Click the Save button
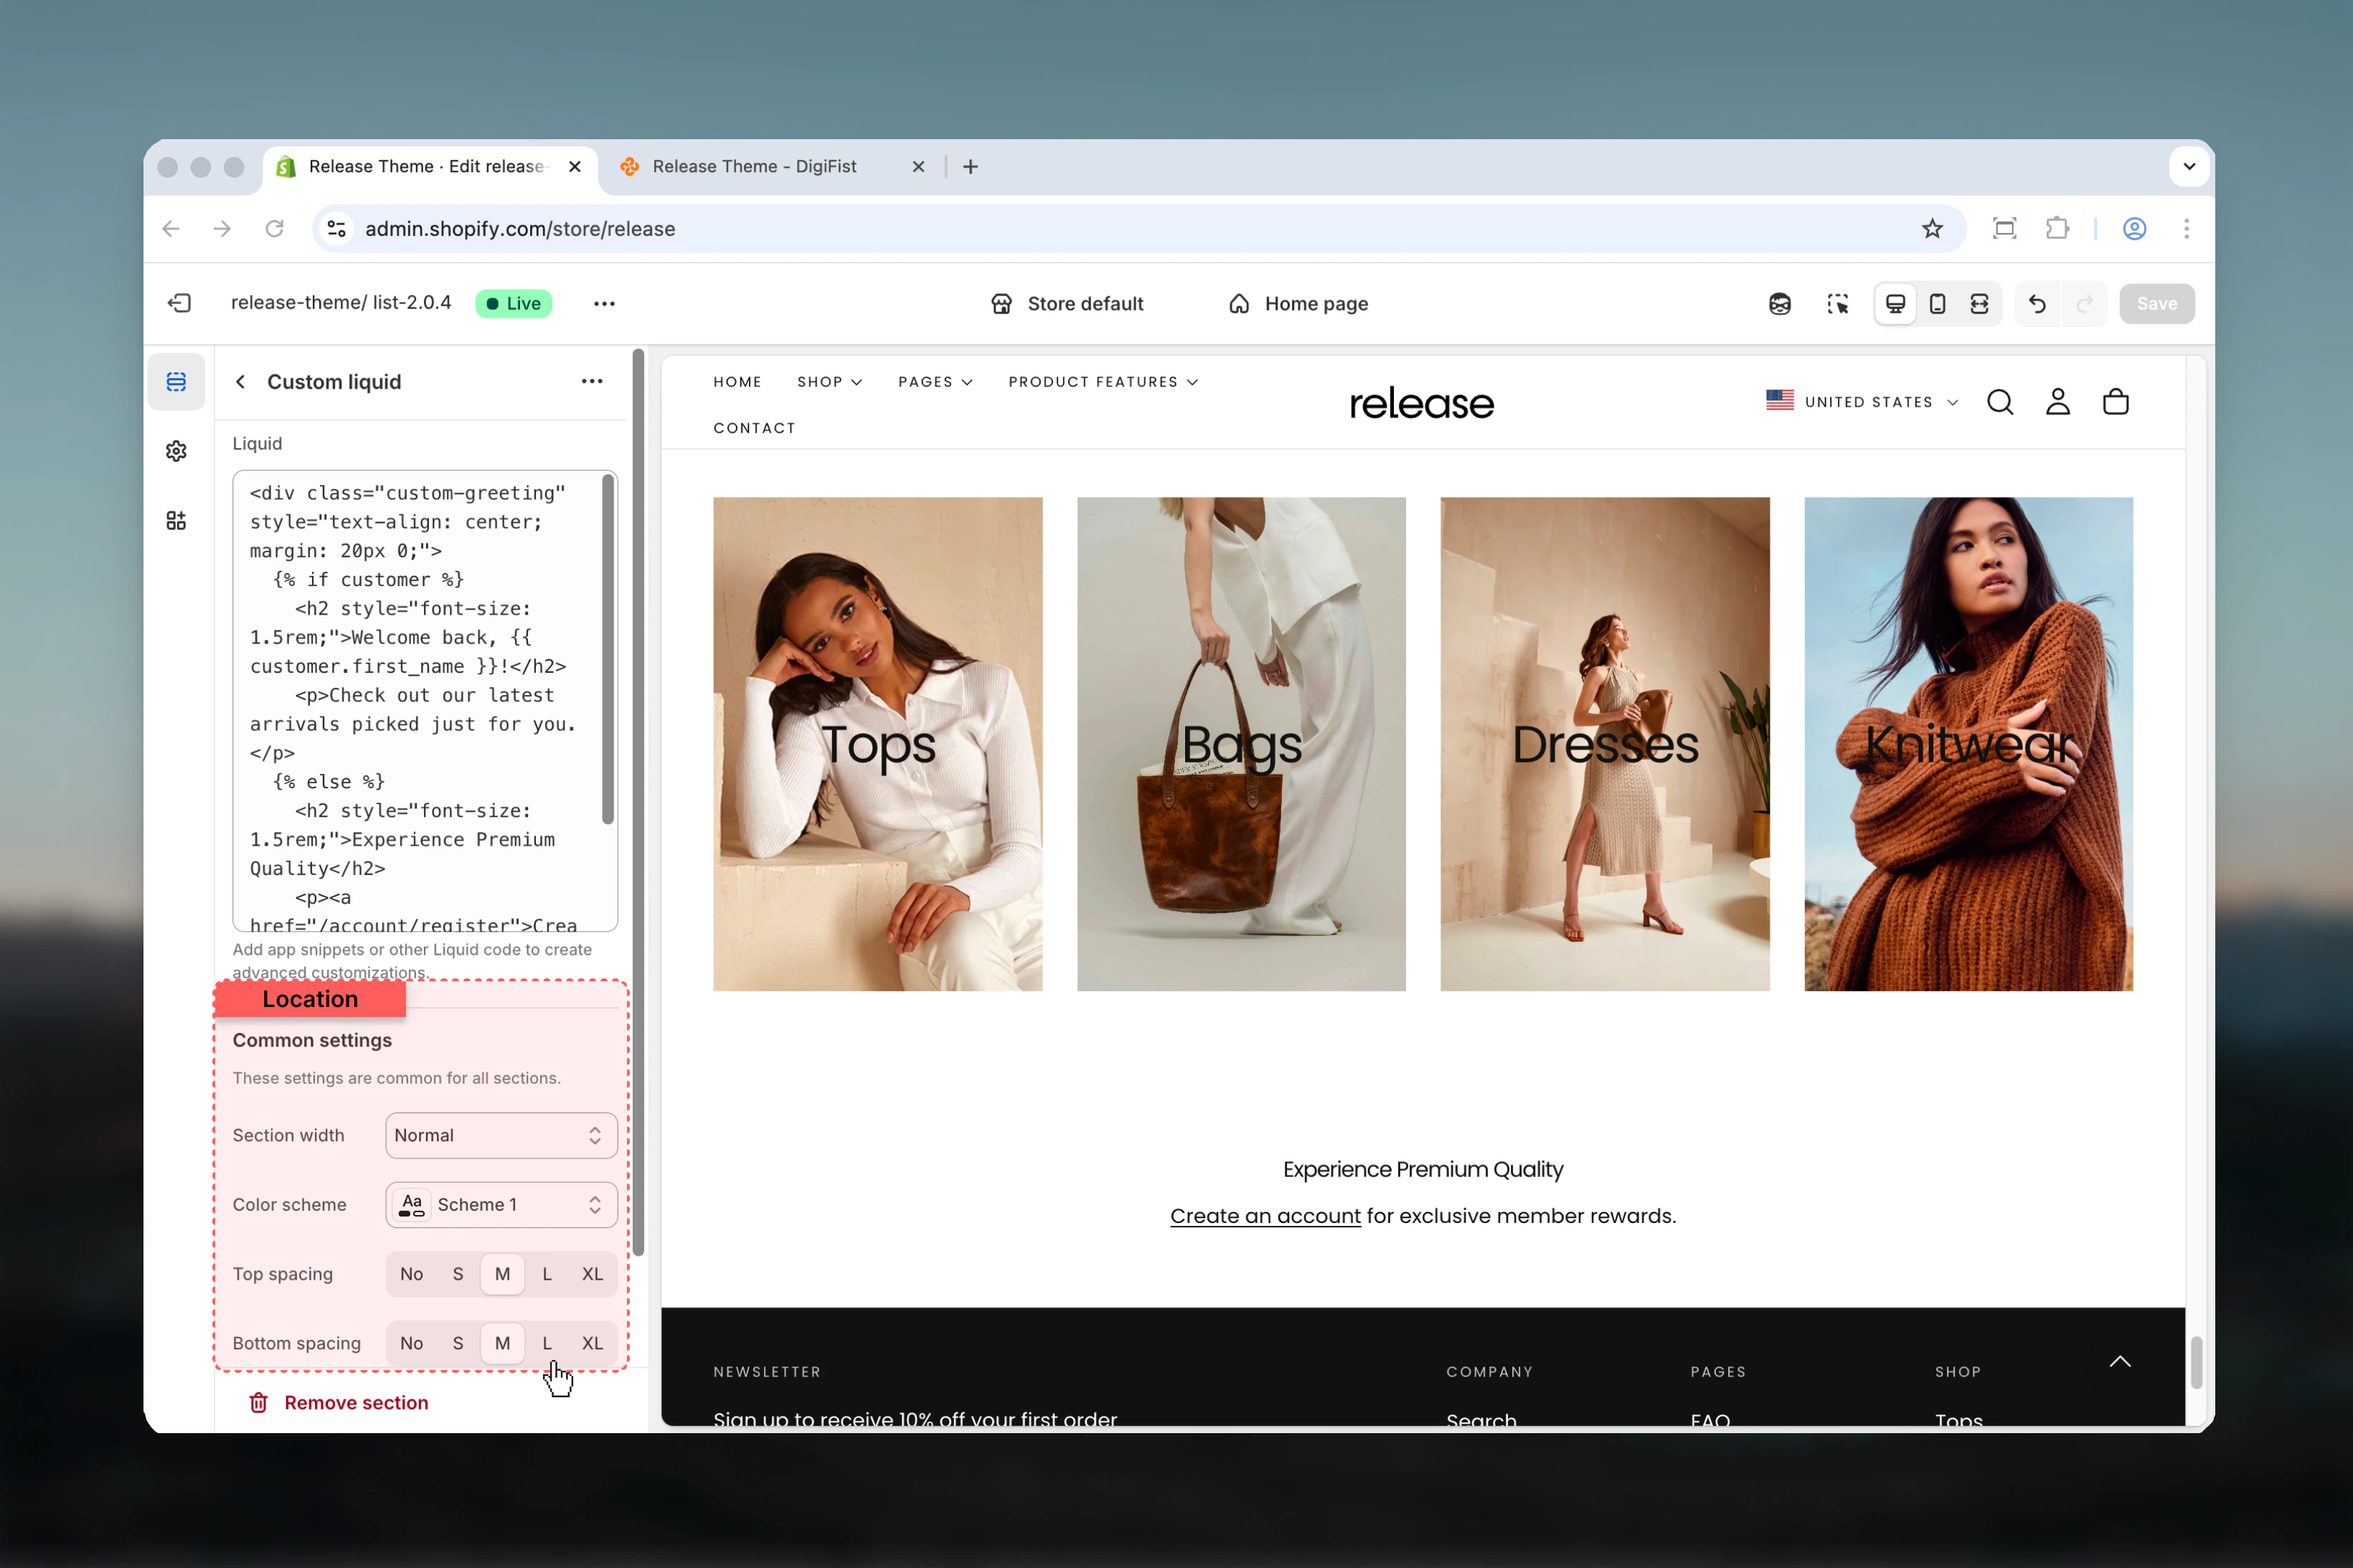The height and width of the screenshot is (1568, 2353). pos(2156,304)
